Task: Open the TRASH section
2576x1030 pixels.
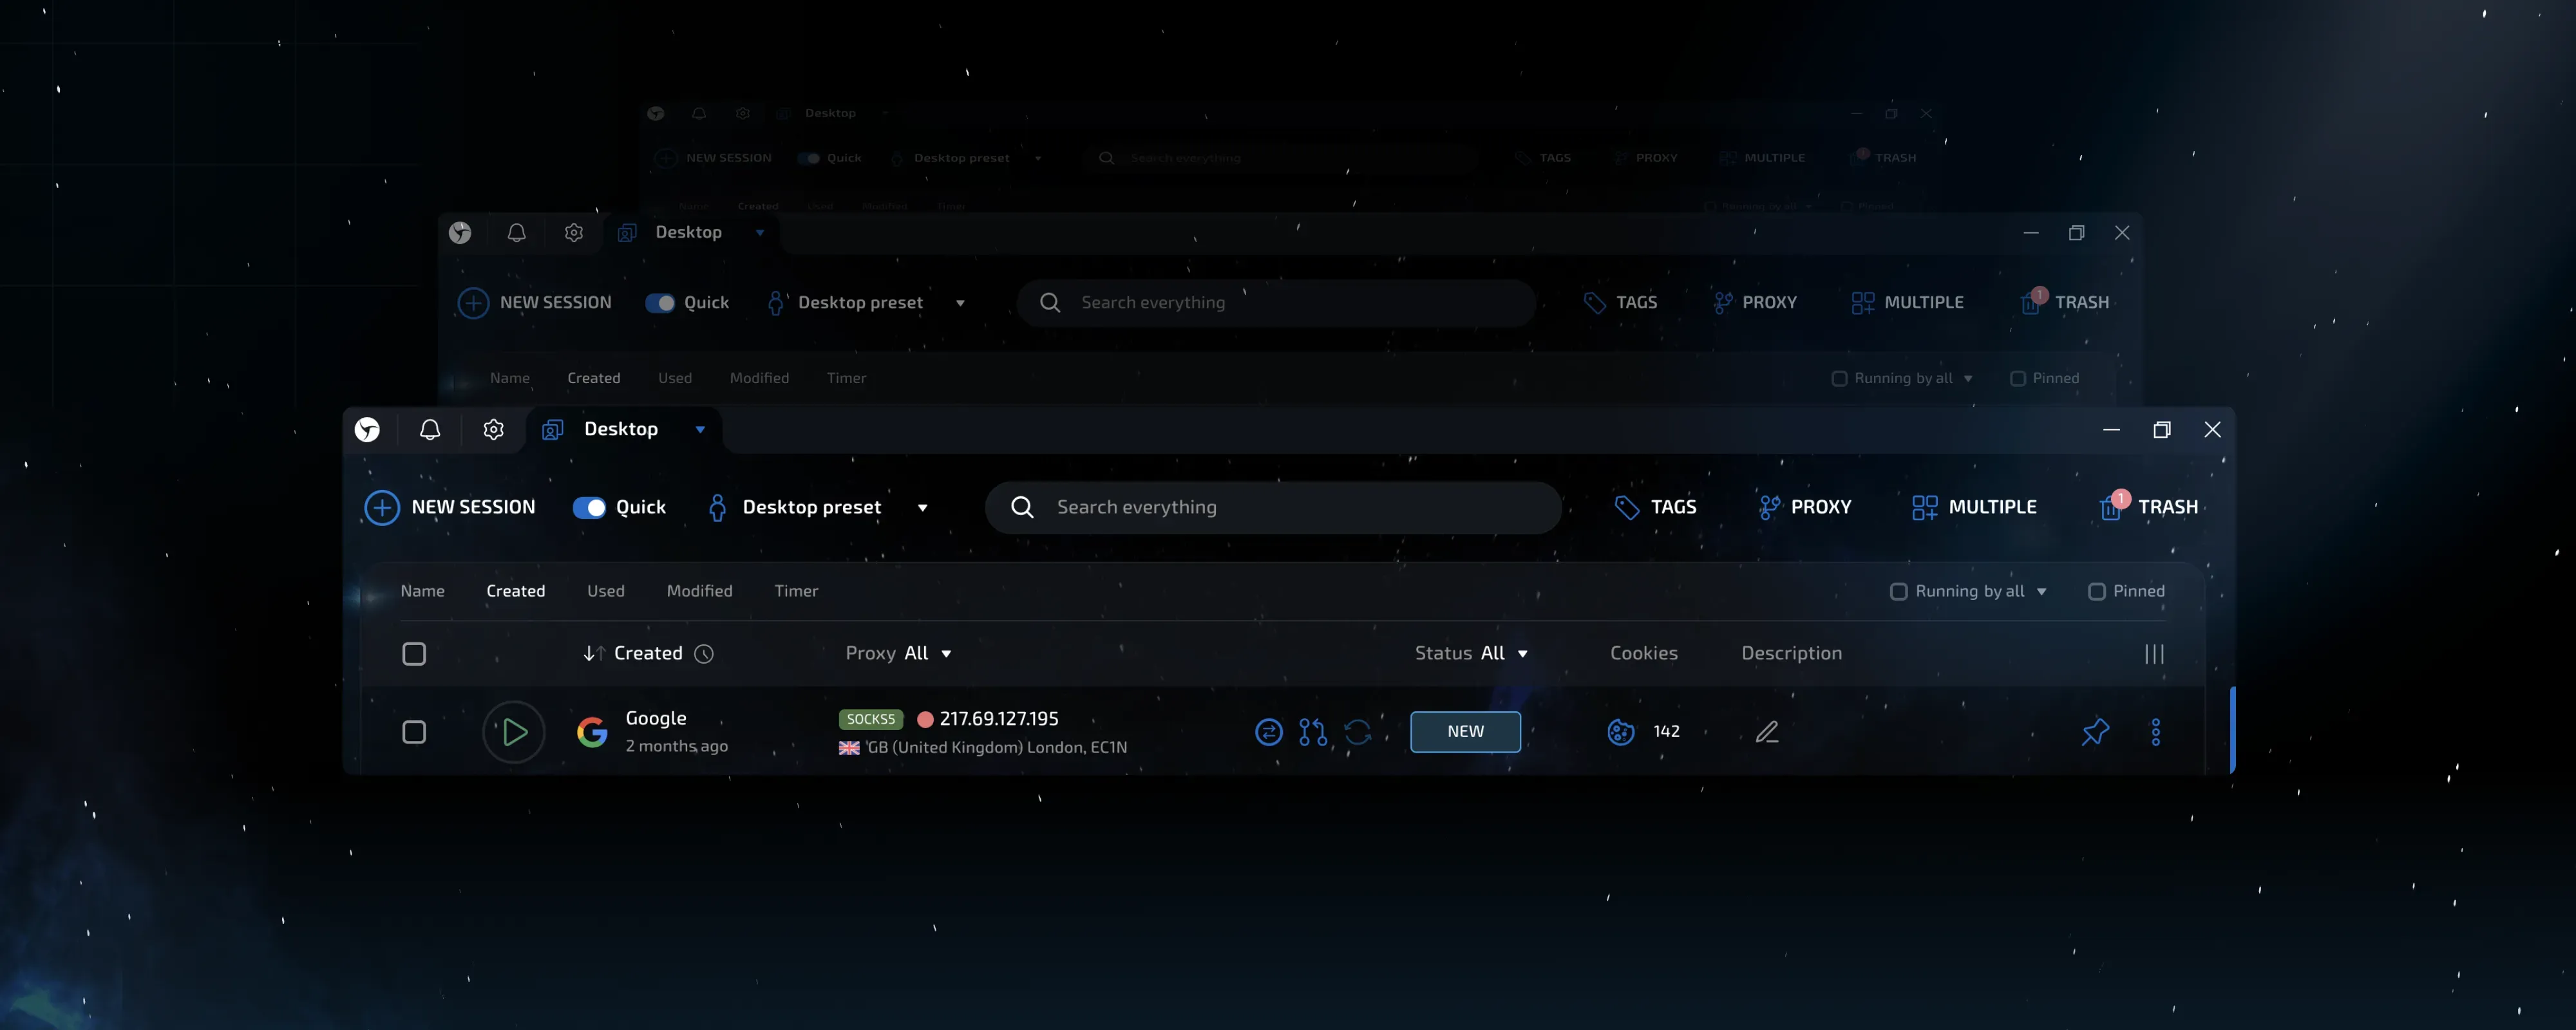Action: point(2150,507)
